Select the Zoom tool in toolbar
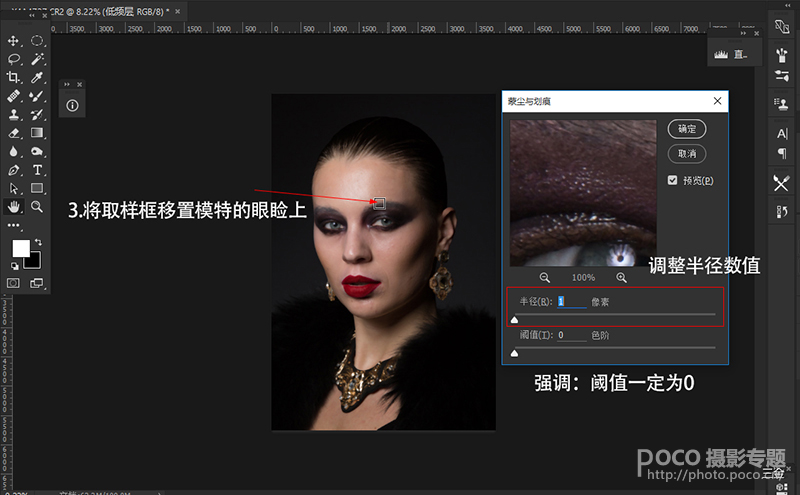 tap(37, 206)
